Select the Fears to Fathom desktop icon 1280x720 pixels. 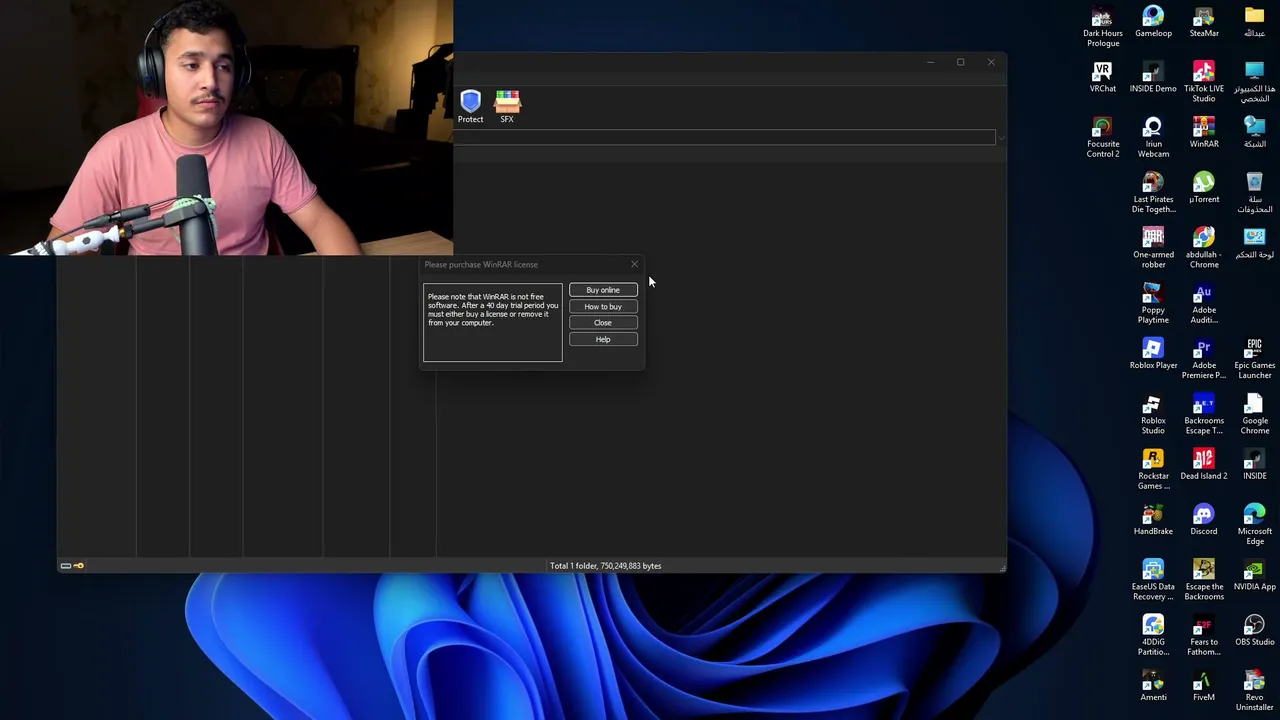tap(1204, 635)
